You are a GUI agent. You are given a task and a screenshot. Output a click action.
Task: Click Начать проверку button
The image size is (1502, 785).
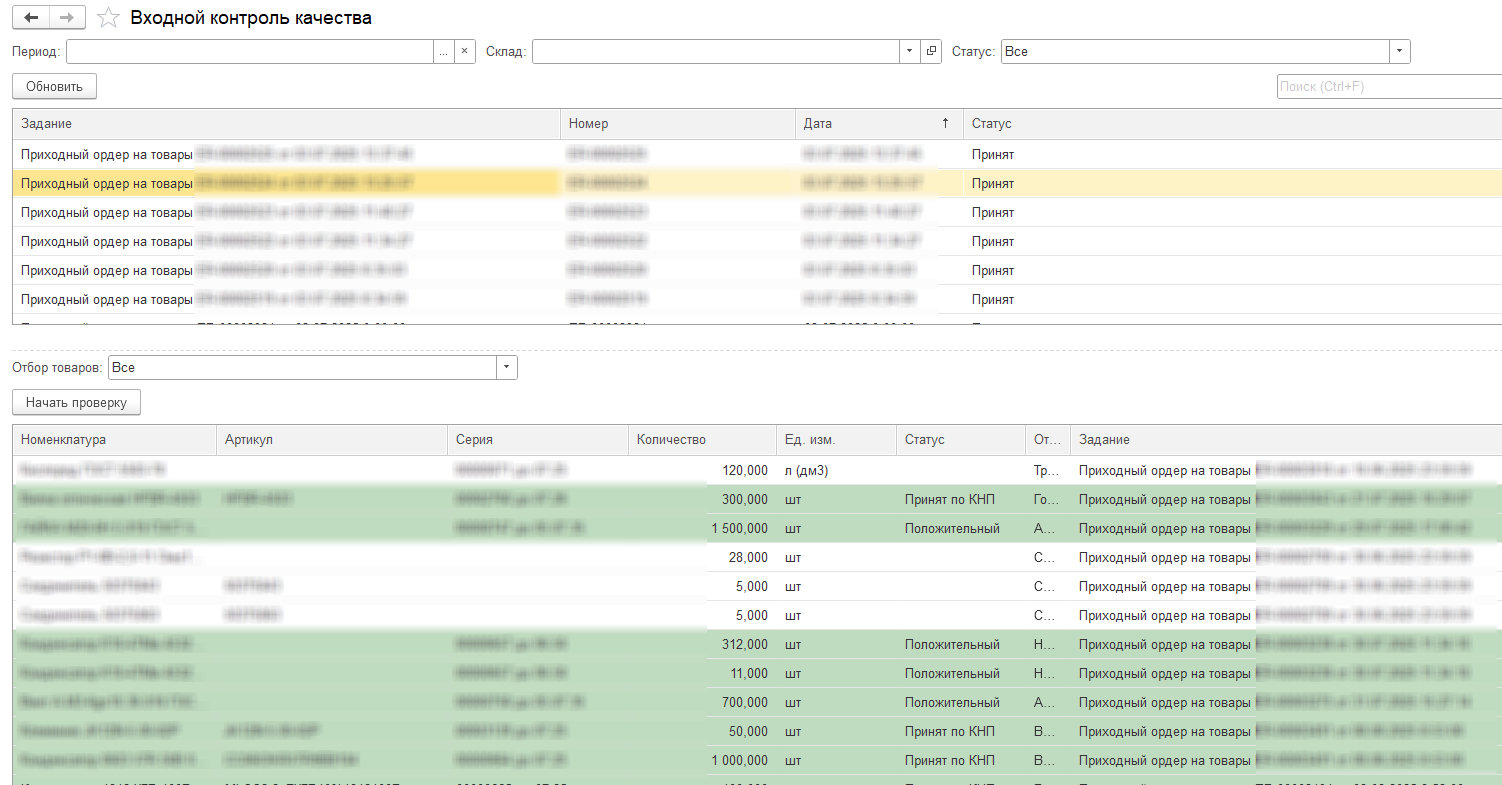77,402
